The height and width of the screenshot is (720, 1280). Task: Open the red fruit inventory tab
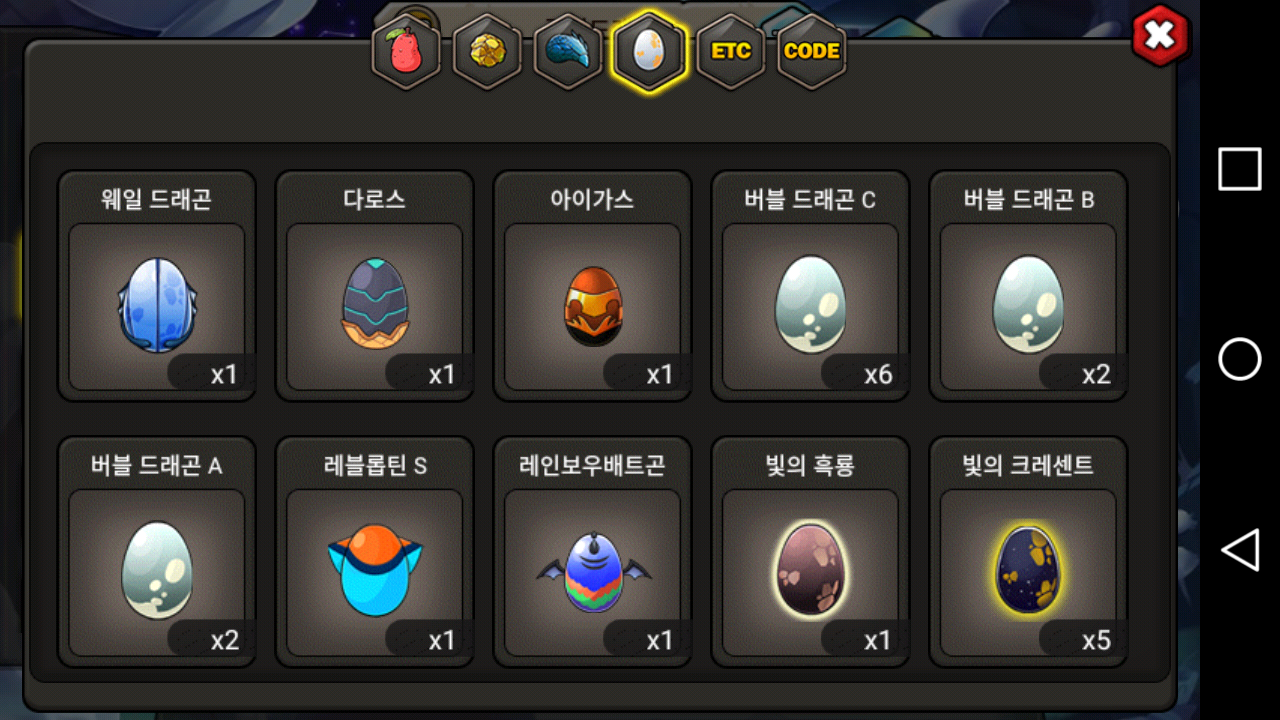pyautogui.click(x=407, y=51)
